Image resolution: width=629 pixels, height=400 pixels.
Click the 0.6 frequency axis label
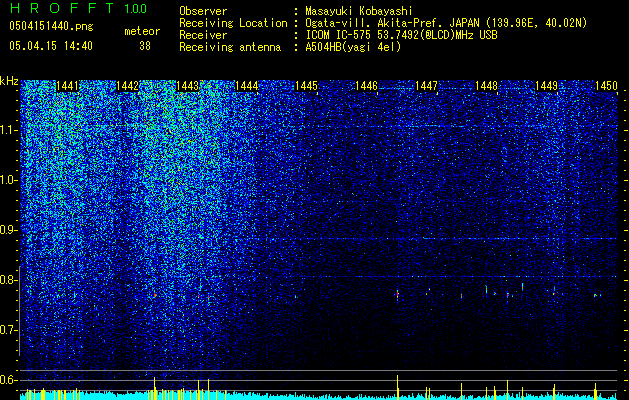tap(9, 380)
